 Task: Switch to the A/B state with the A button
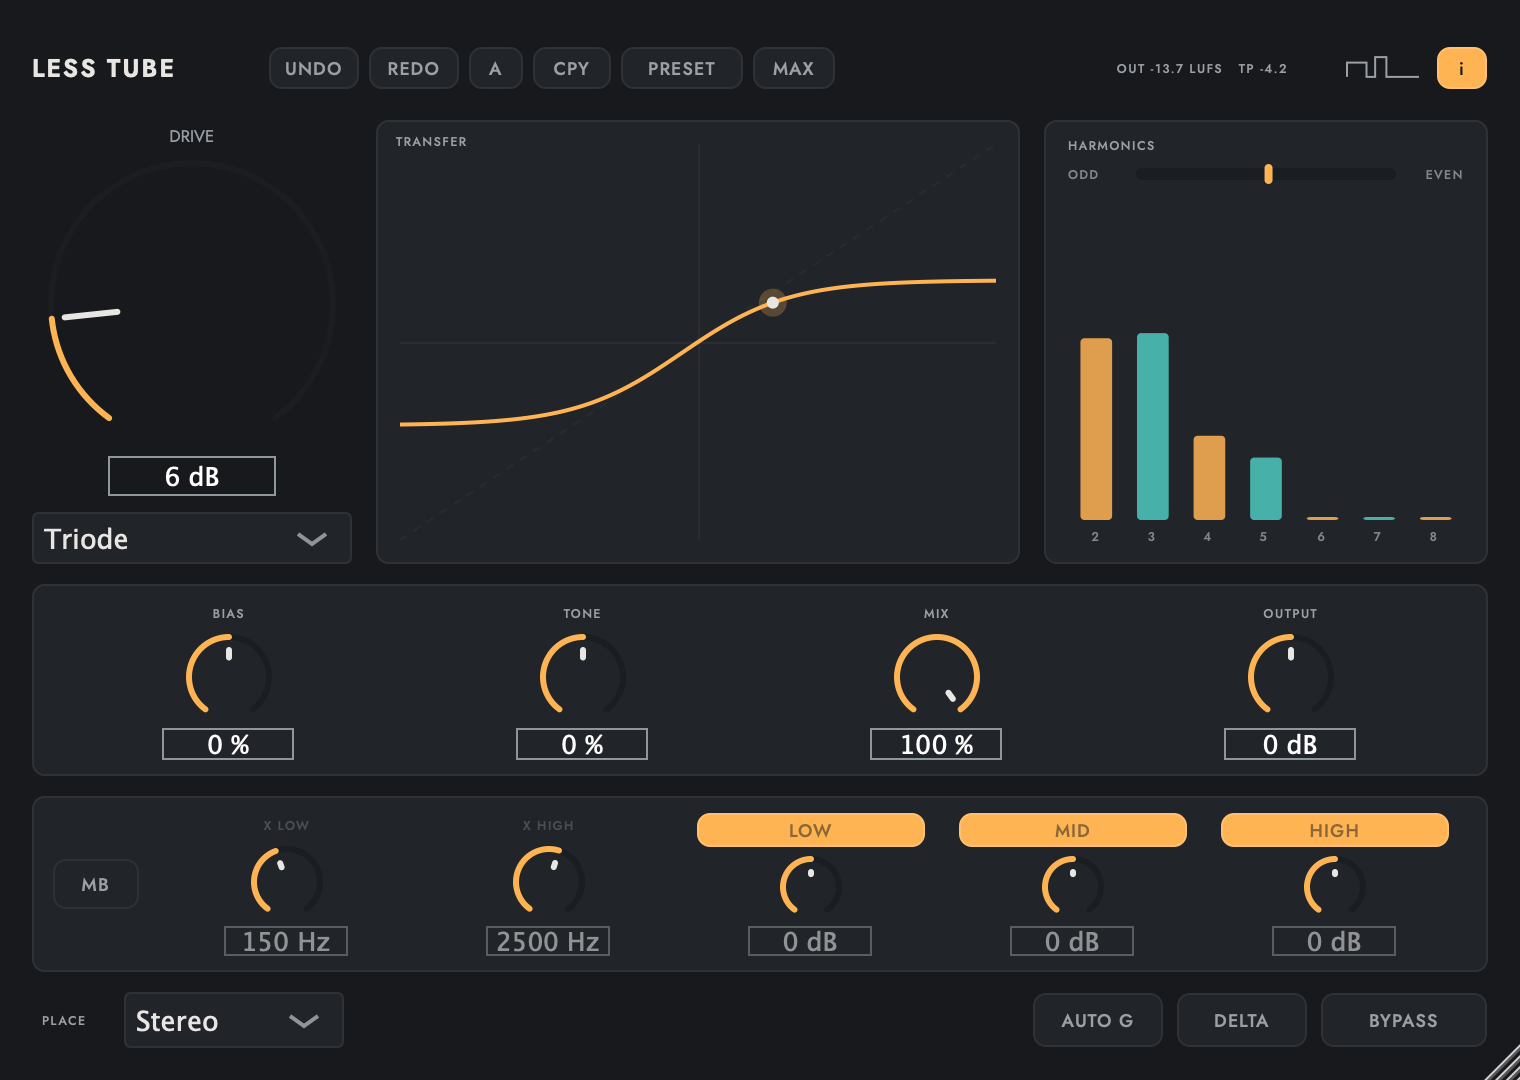tap(495, 68)
